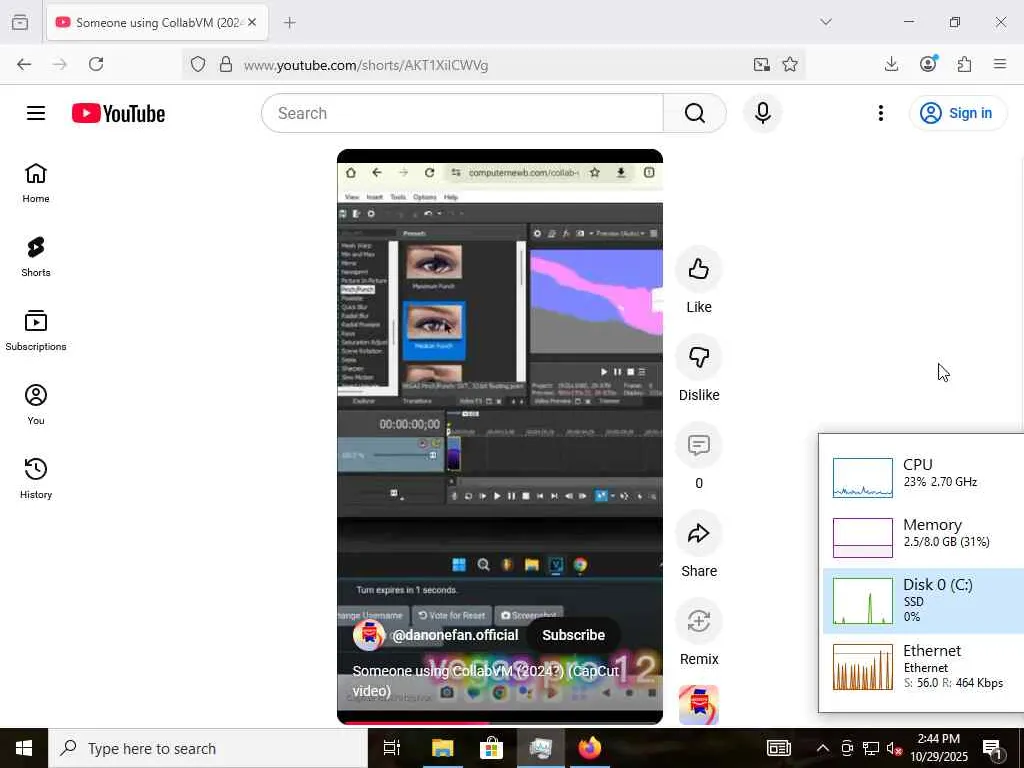
Task: Dislike this Short
Action: tap(699, 357)
